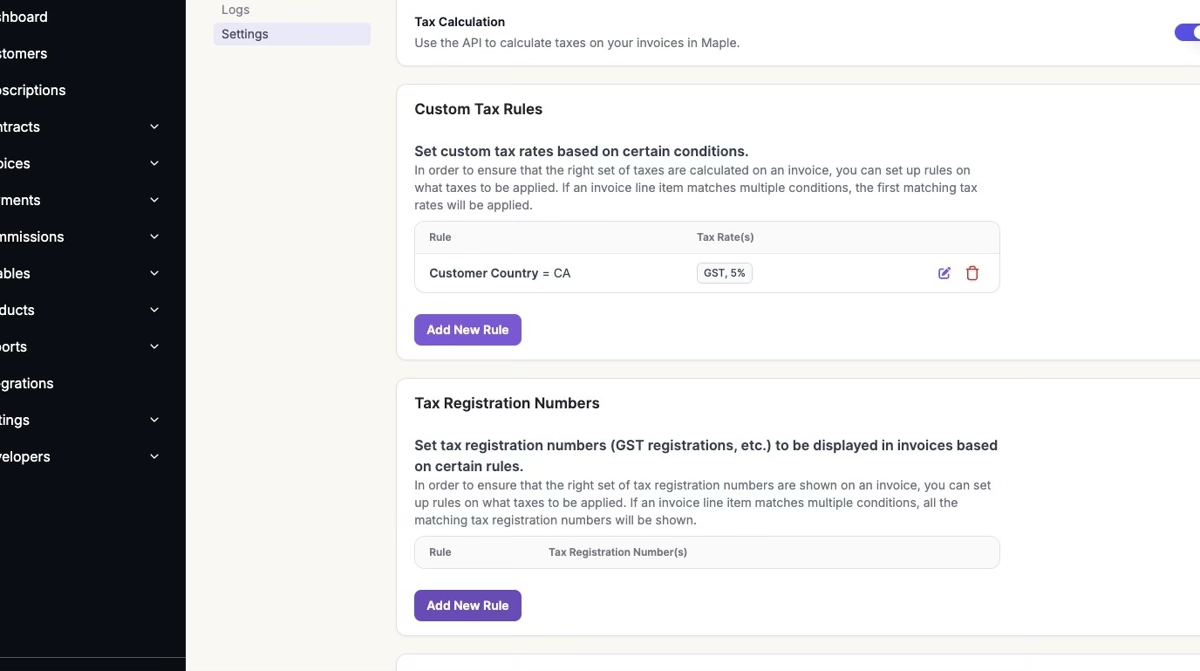This screenshot has width=1200, height=671.
Task: Expand the Settings sidebar chevron
Action: [x=154, y=420]
